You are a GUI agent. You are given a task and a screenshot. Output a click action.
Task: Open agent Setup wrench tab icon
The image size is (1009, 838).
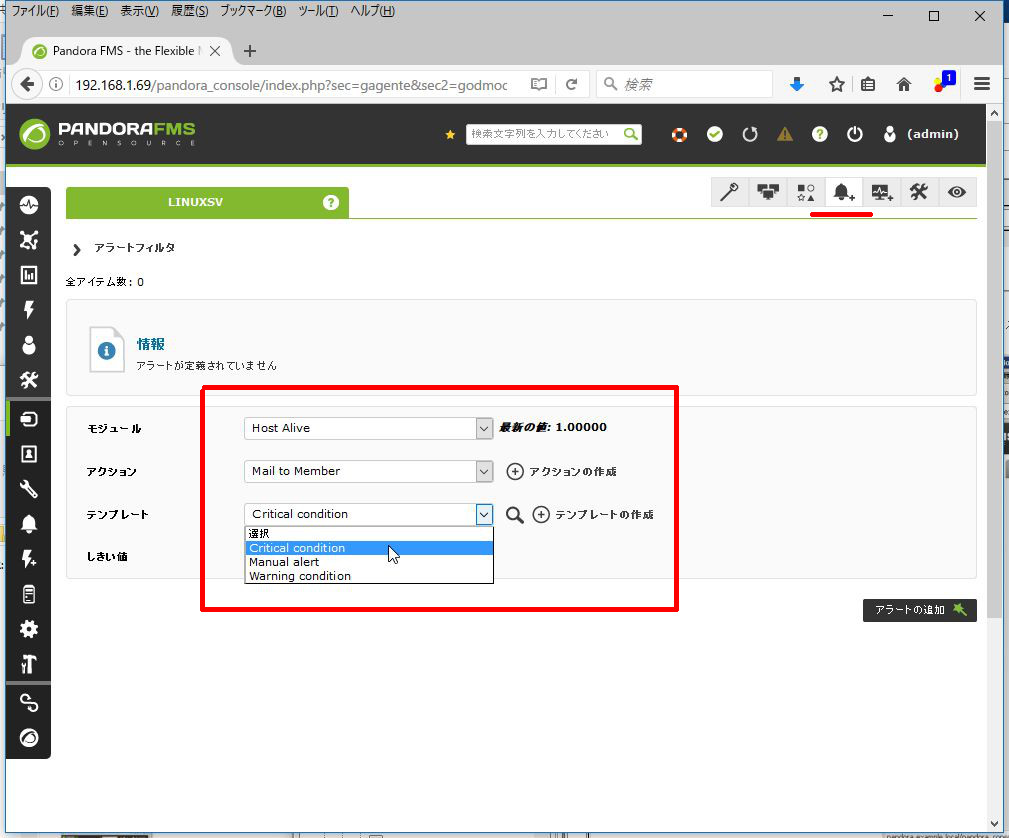pos(730,192)
